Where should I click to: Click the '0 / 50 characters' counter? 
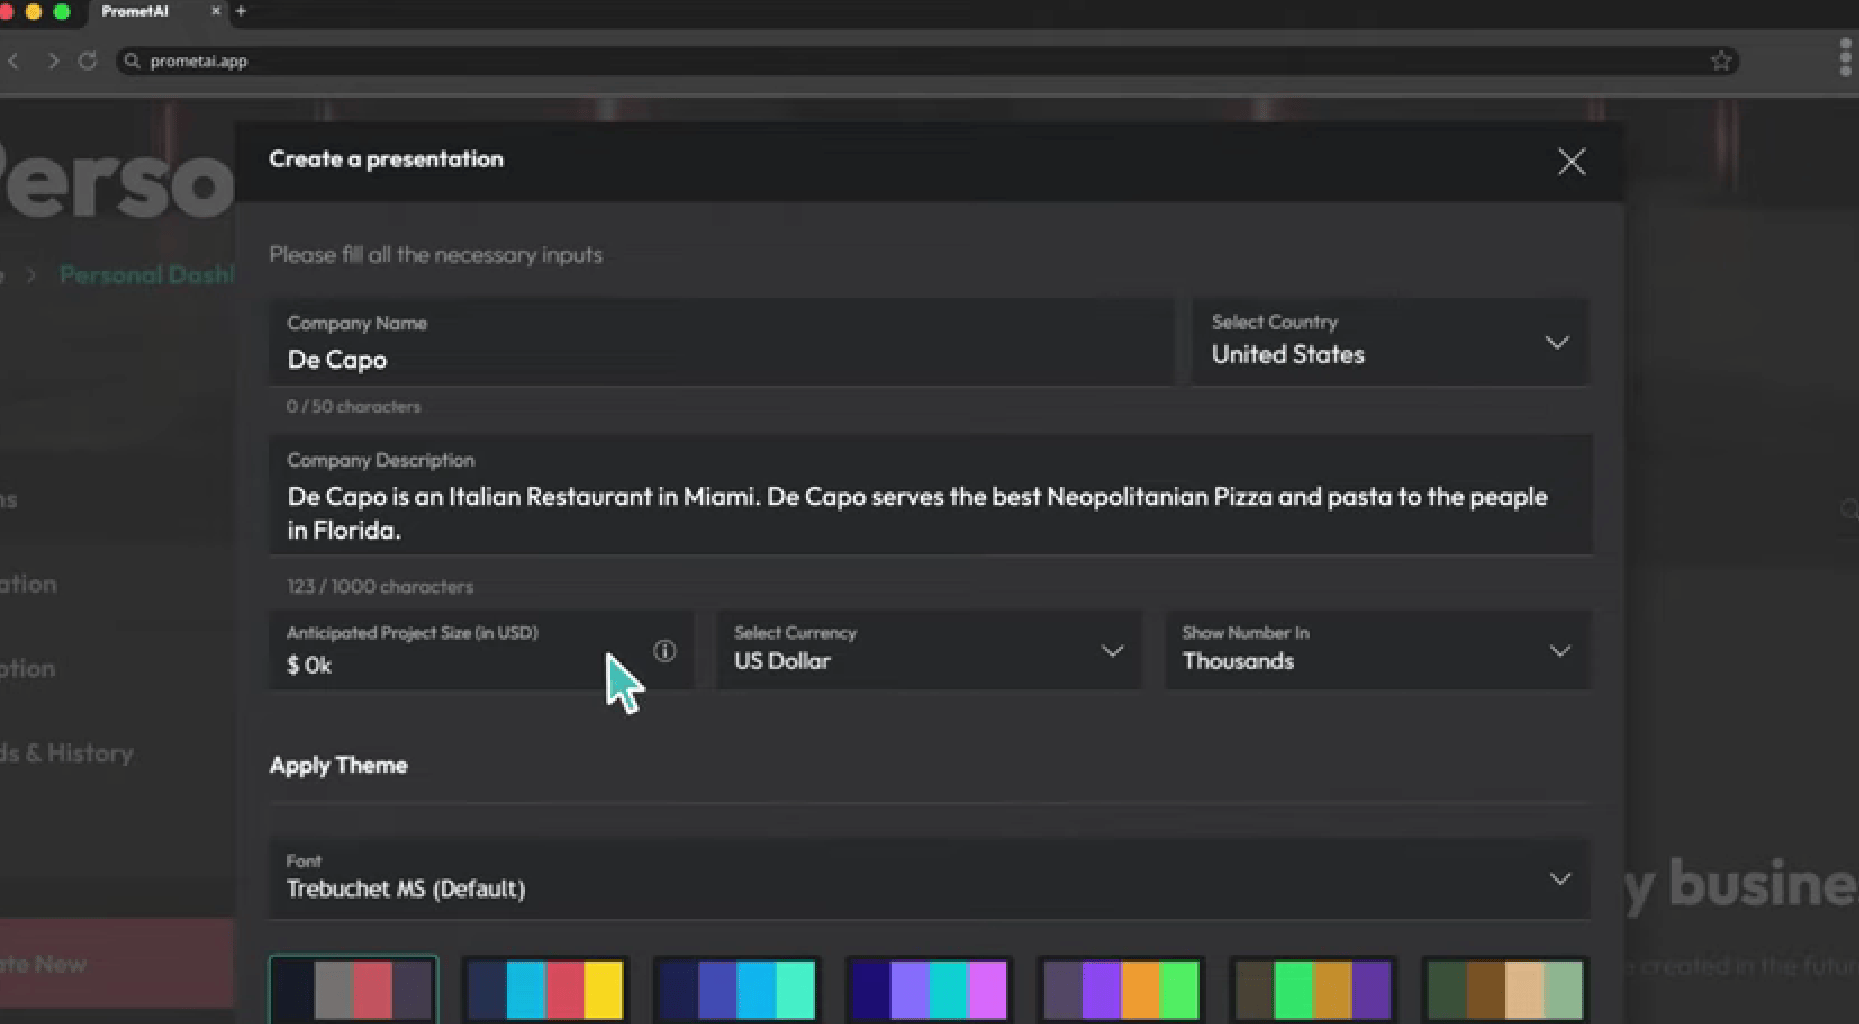pos(353,407)
